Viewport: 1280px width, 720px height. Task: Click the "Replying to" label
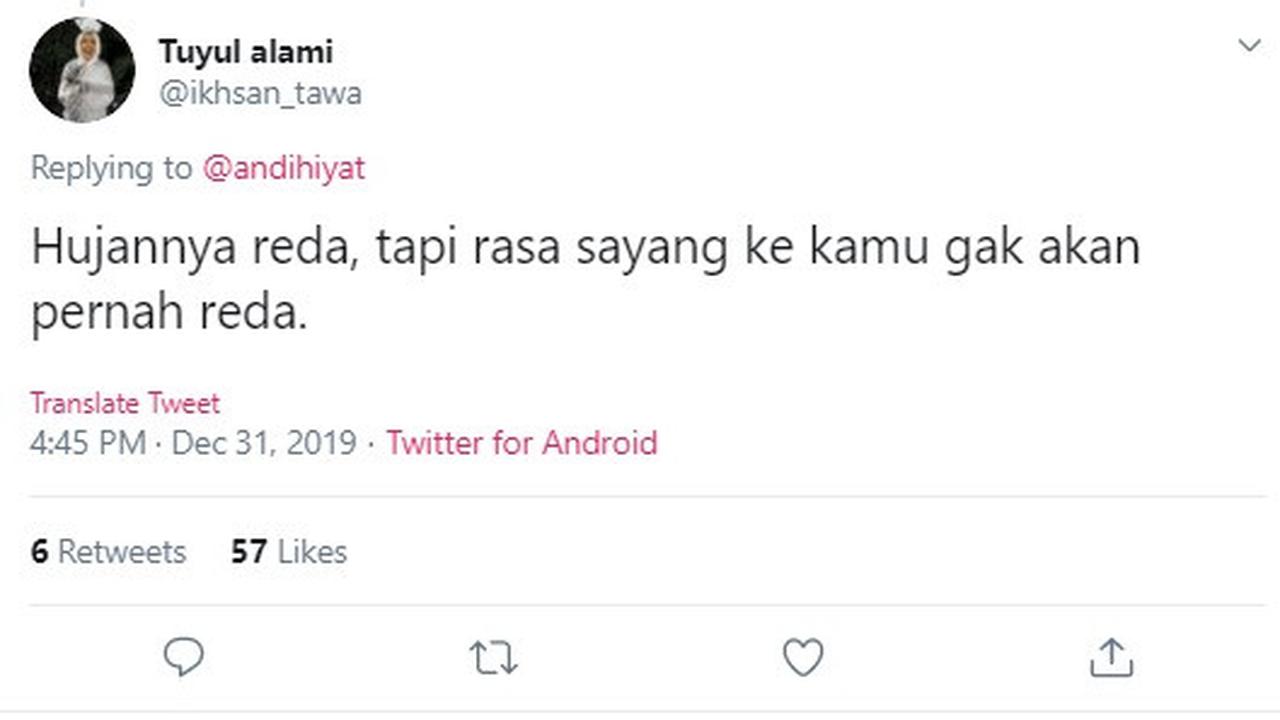[x=110, y=168]
